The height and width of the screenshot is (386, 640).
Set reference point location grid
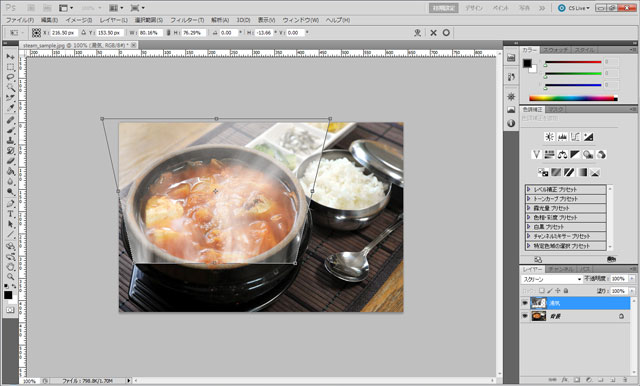tap(36, 33)
